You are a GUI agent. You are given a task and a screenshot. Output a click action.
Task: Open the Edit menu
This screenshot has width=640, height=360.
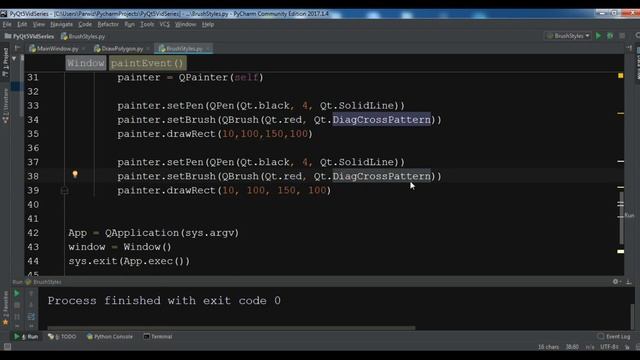pos(22,24)
